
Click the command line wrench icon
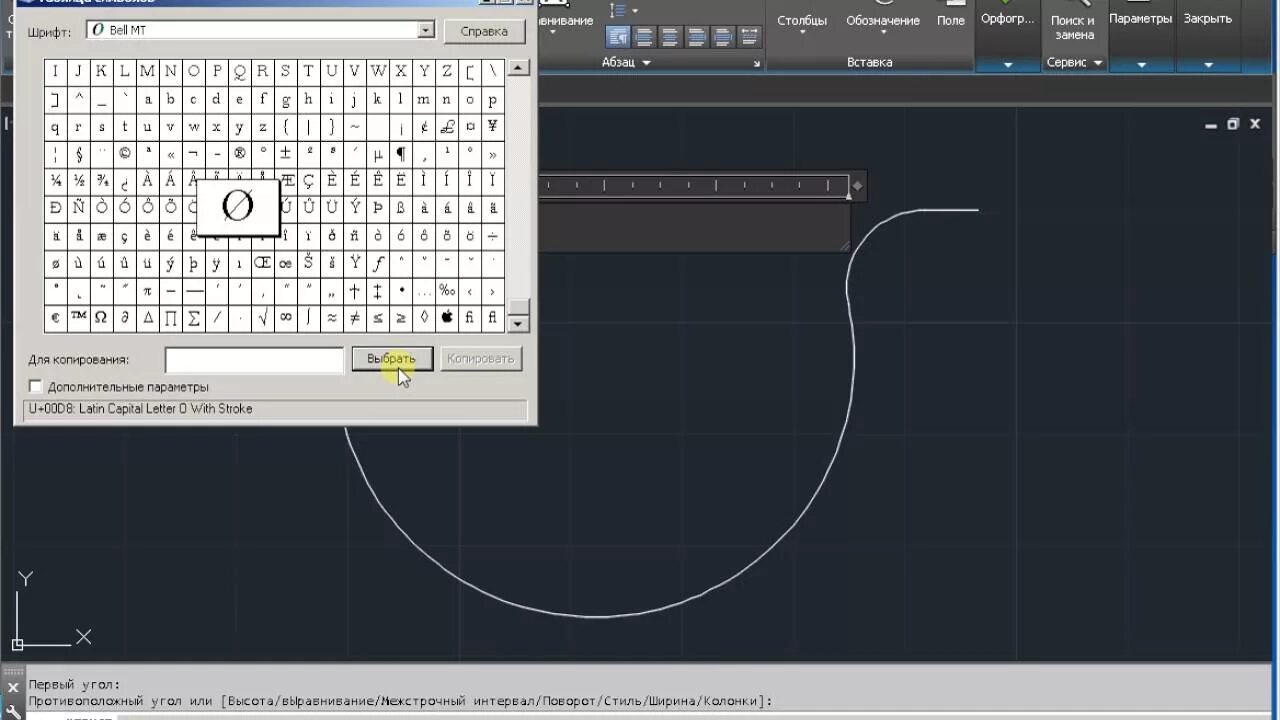[13, 710]
